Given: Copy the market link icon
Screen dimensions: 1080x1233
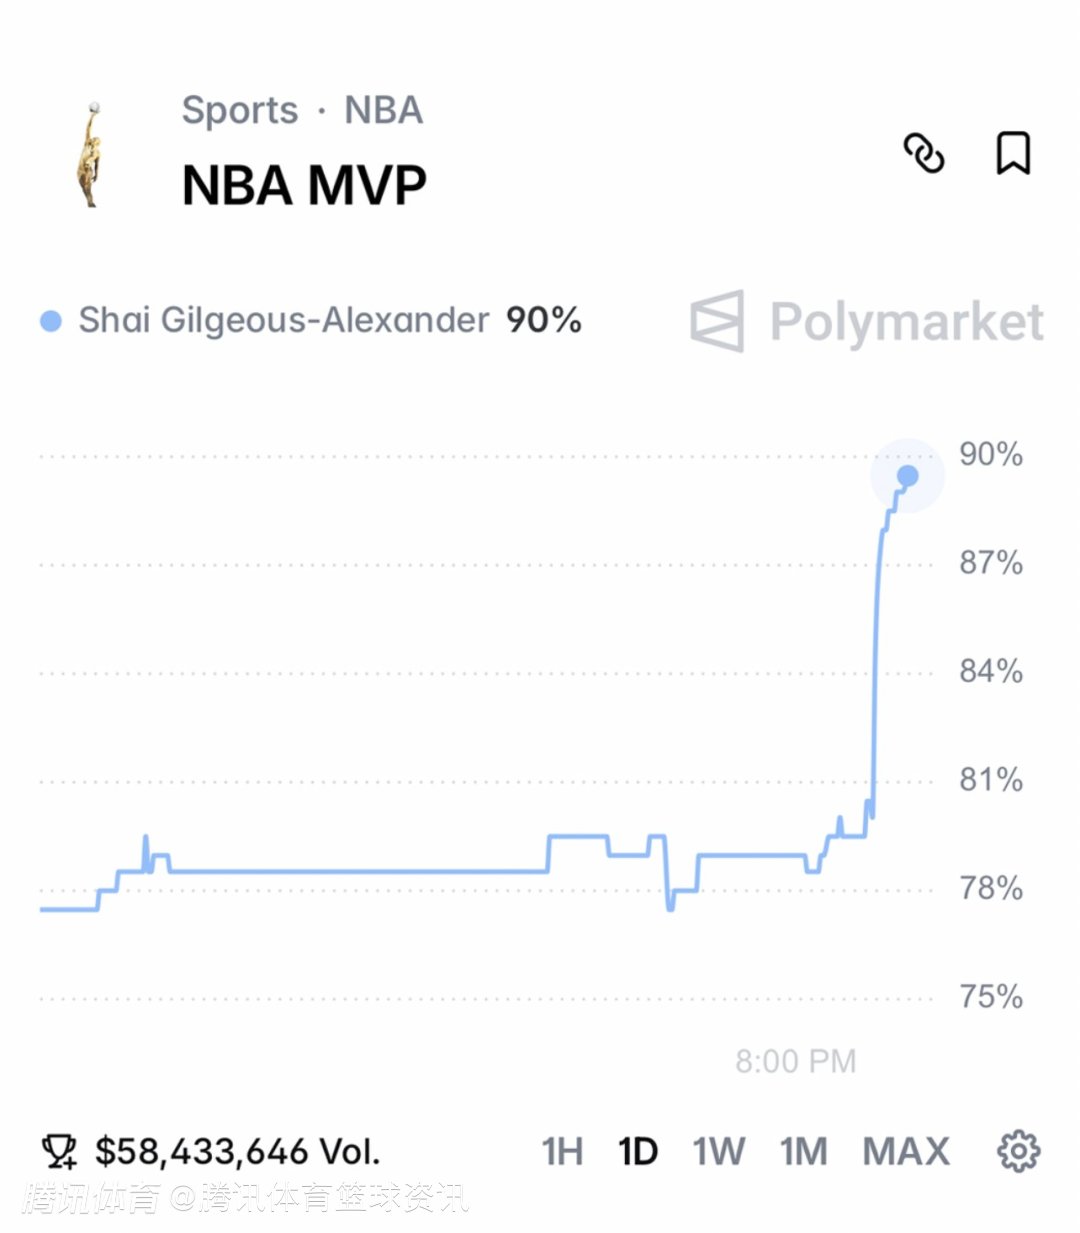Looking at the screenshot, I should click(923, 154).
